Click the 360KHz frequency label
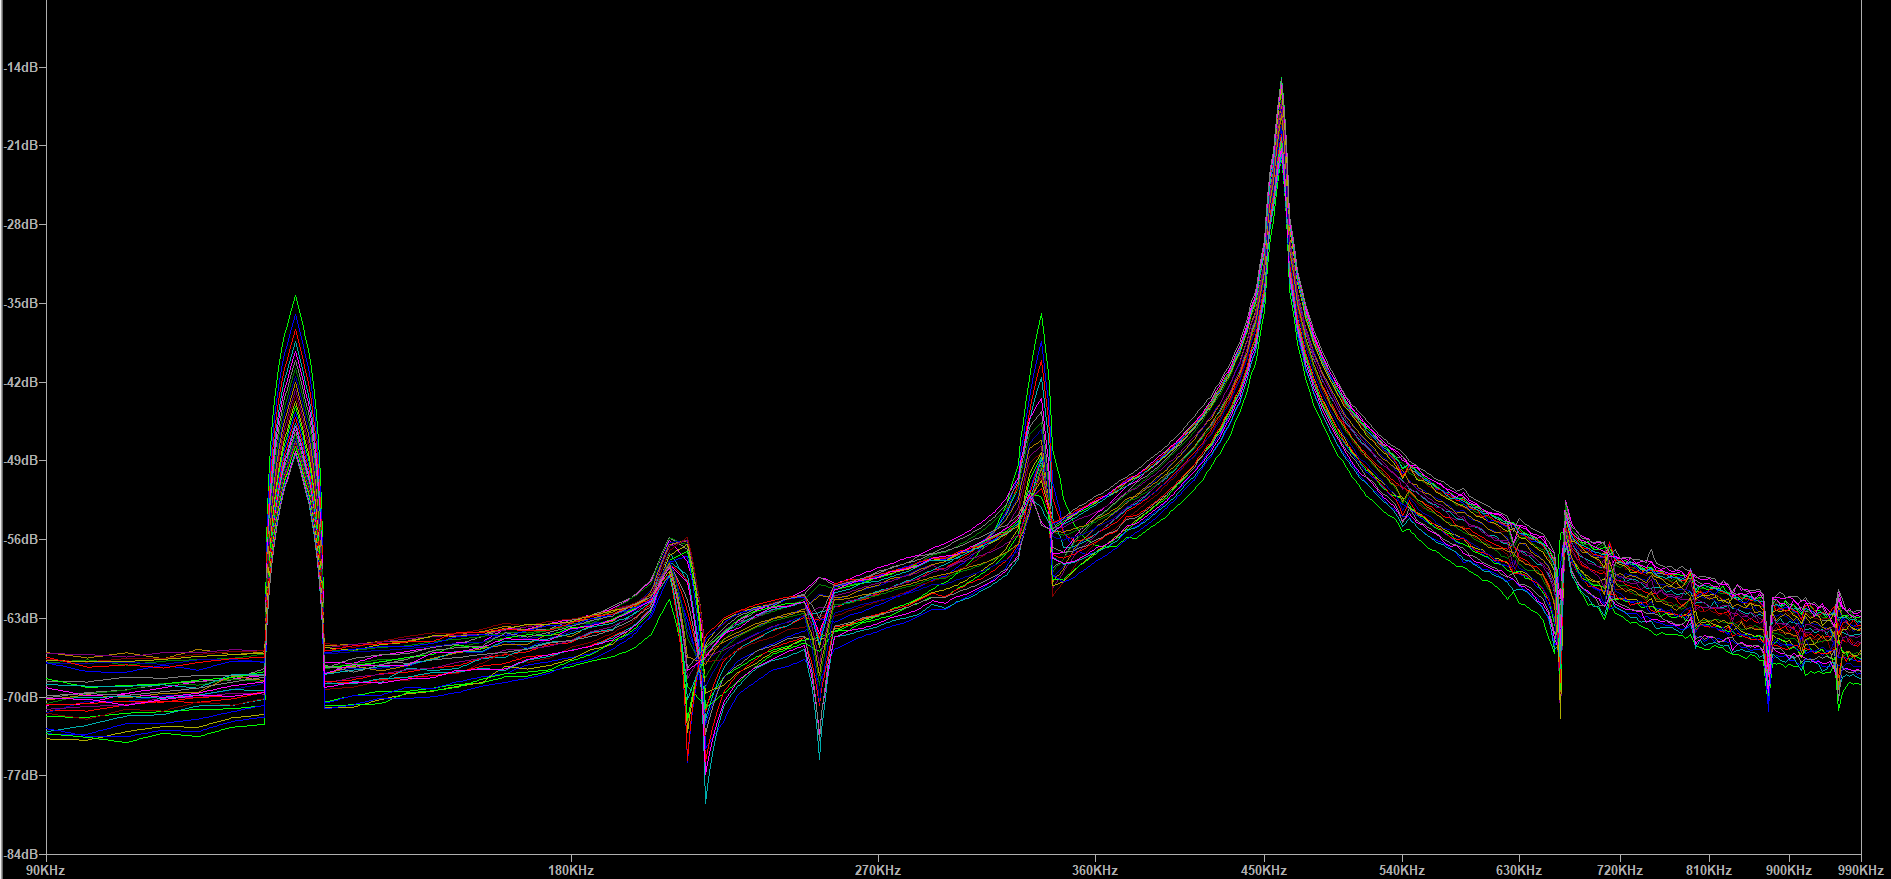This screenshot has height=879, width=1891. pyautogui.click(x=1095, y=870)
